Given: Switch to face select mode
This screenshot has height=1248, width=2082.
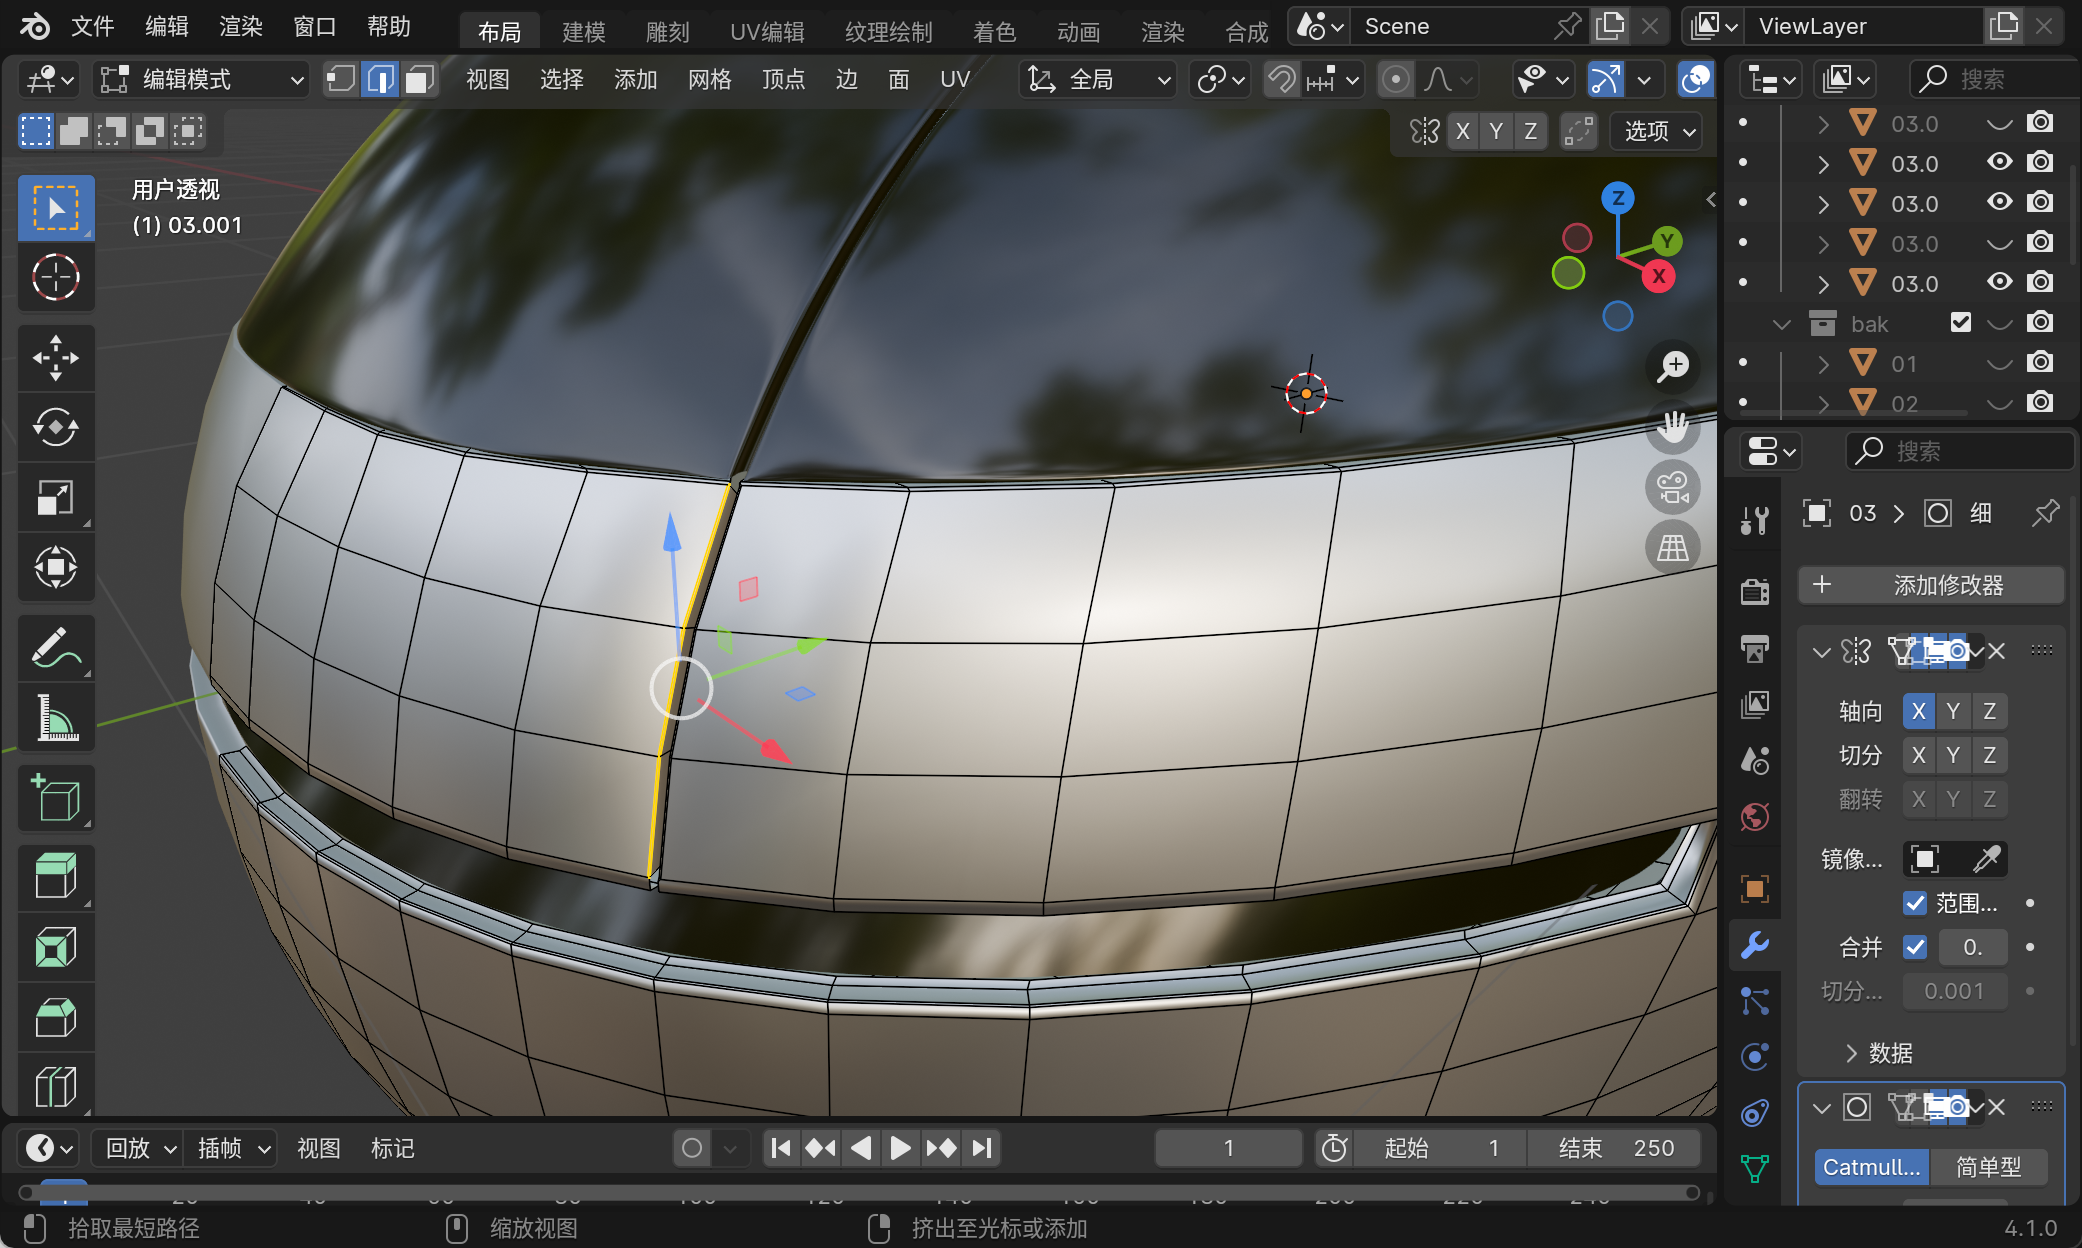Looking at the screenshot, I should click(x=420, y=79).
